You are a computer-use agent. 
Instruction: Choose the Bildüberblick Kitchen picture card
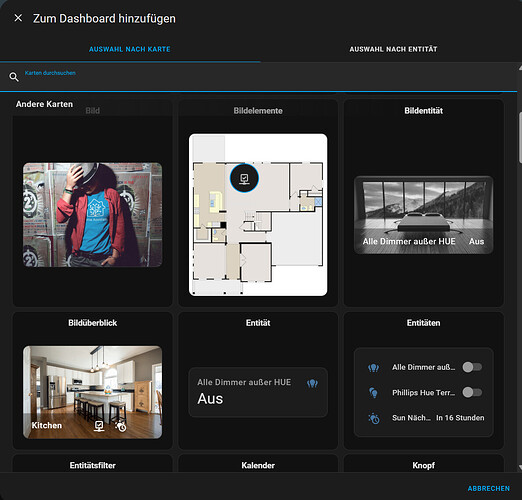[93, 392]
